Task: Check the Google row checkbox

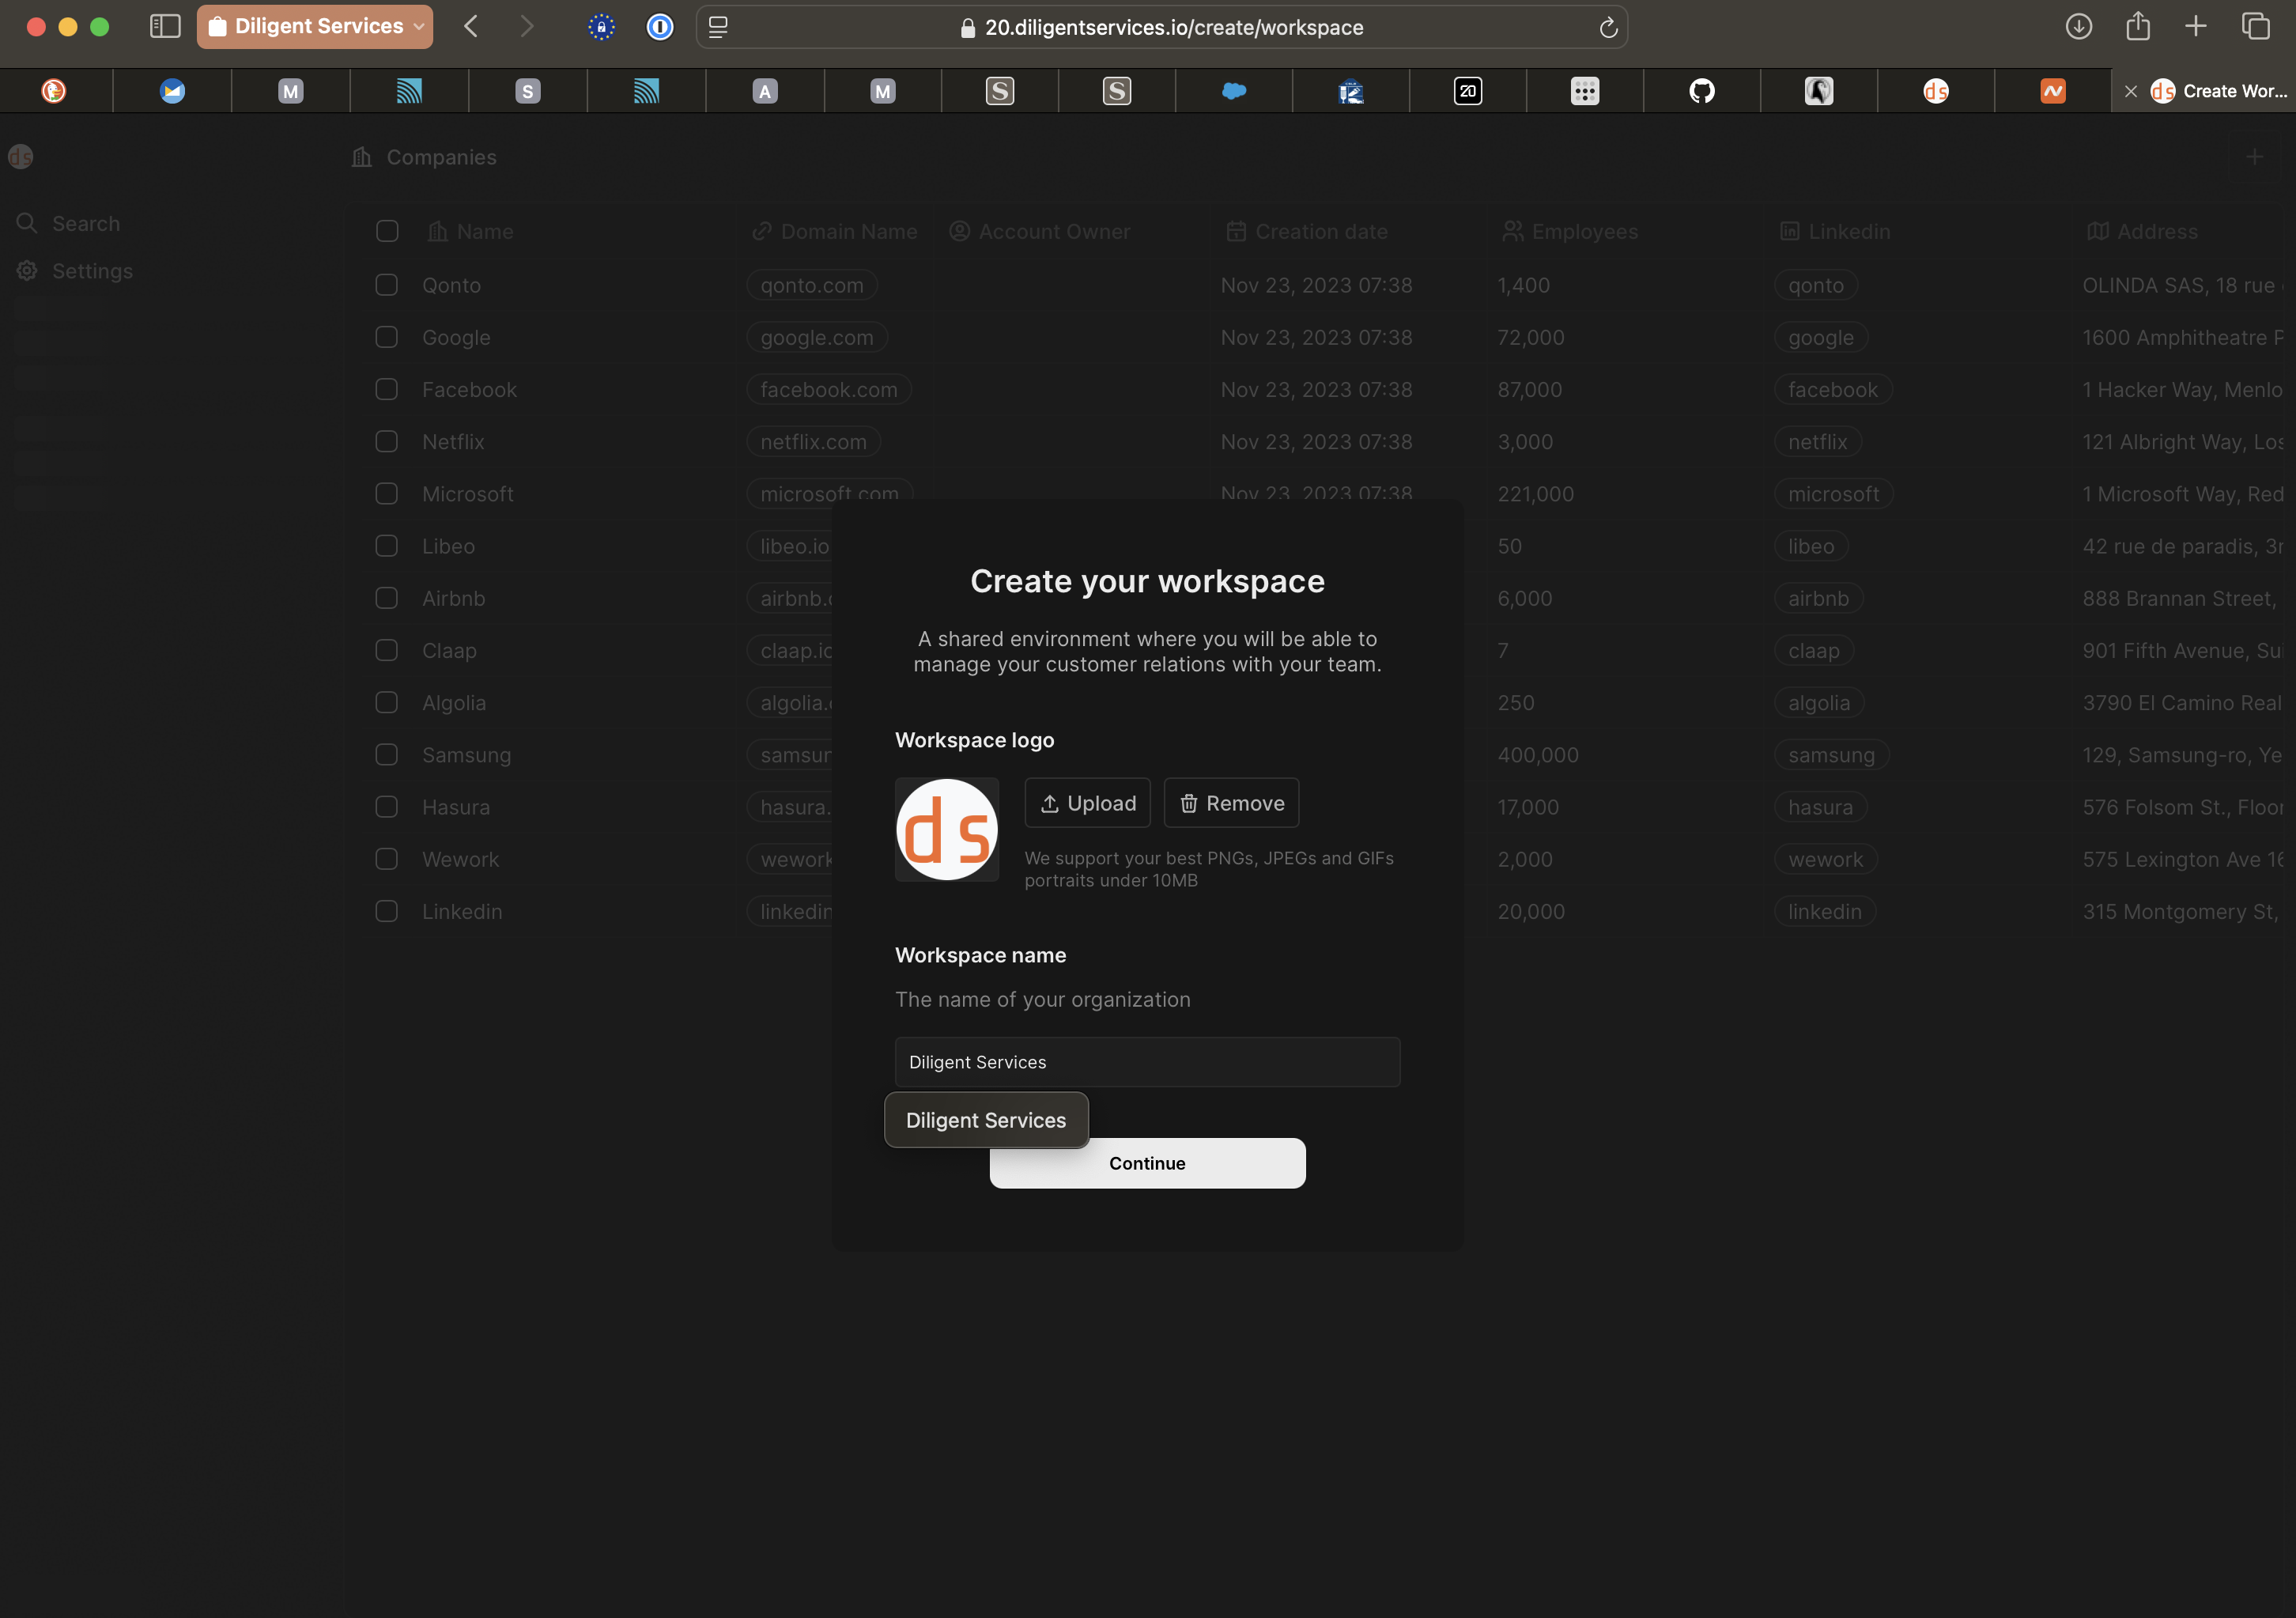Action: (387, 337)
